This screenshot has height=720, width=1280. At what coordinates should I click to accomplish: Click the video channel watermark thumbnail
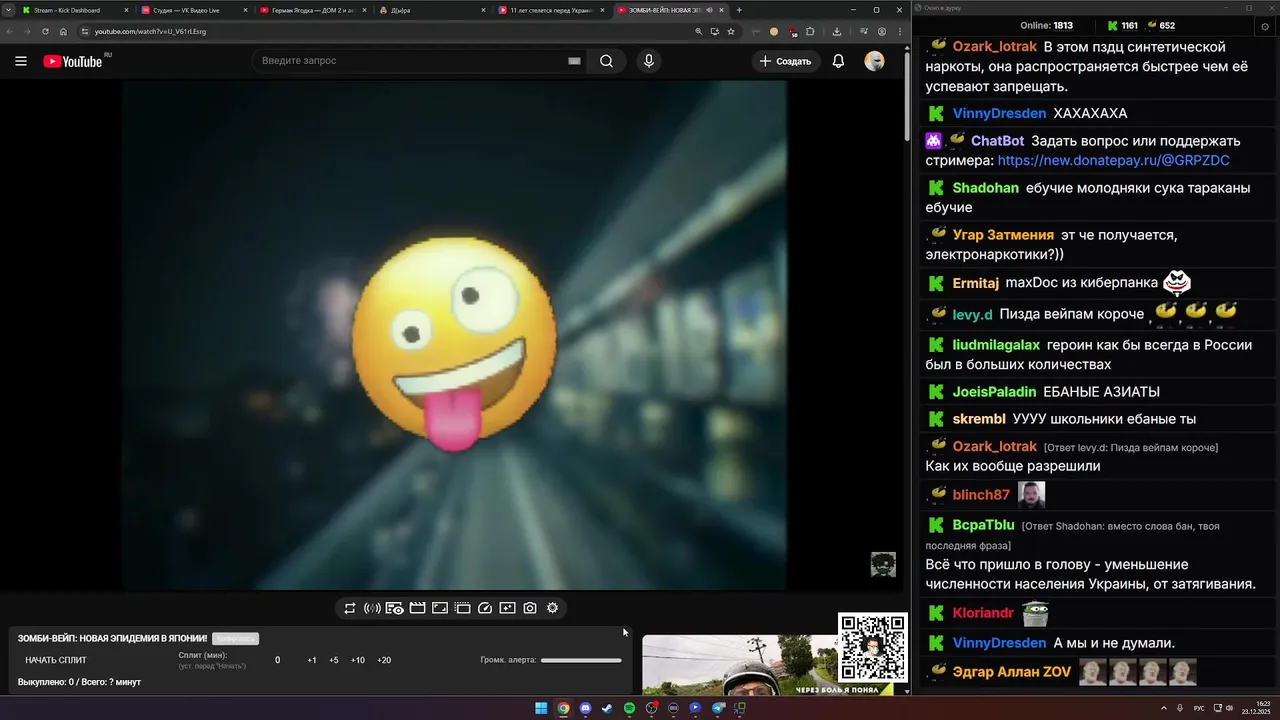tap(883, 565)
